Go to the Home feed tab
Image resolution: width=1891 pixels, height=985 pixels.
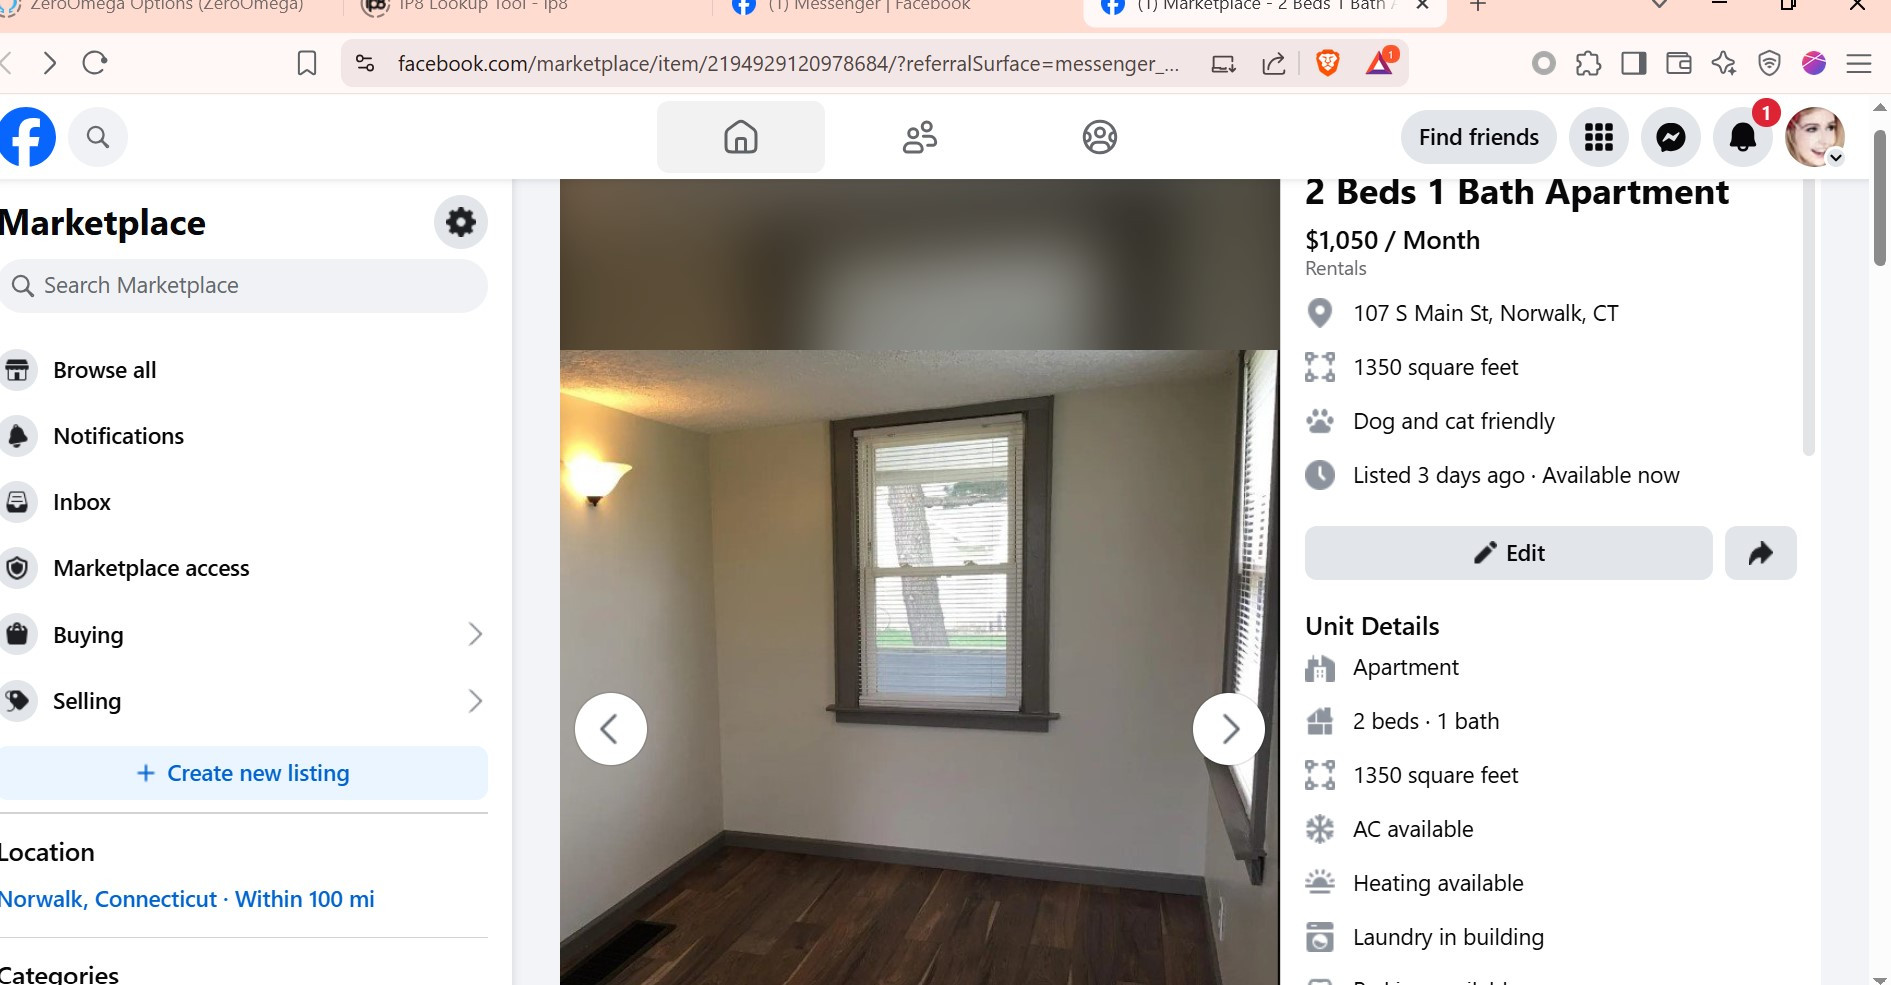click(741, 137)
